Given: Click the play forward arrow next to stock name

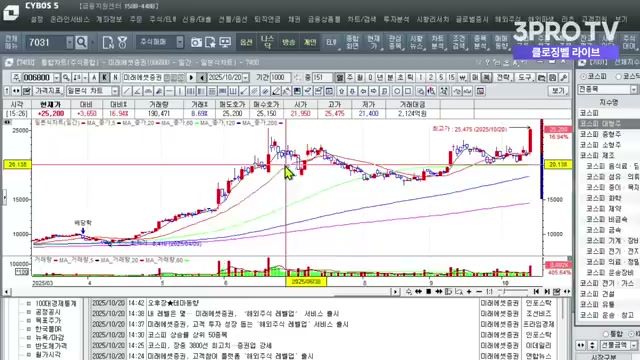Looking at the screenshot, I should pyautogui.click(x=191, y=77).
